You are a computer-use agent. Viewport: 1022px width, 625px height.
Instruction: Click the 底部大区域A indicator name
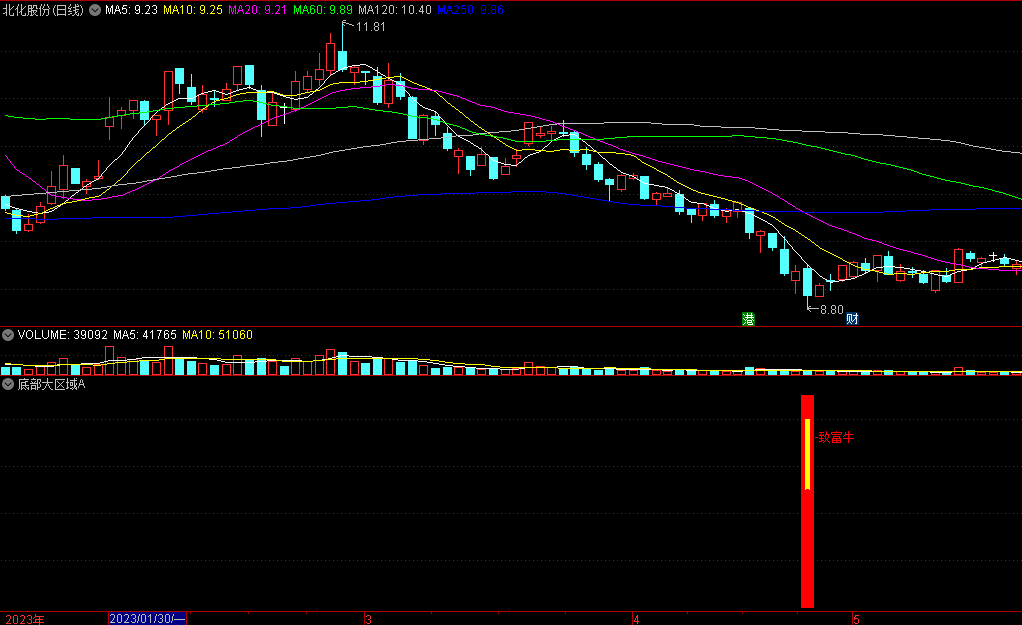[x=51, y=385]
